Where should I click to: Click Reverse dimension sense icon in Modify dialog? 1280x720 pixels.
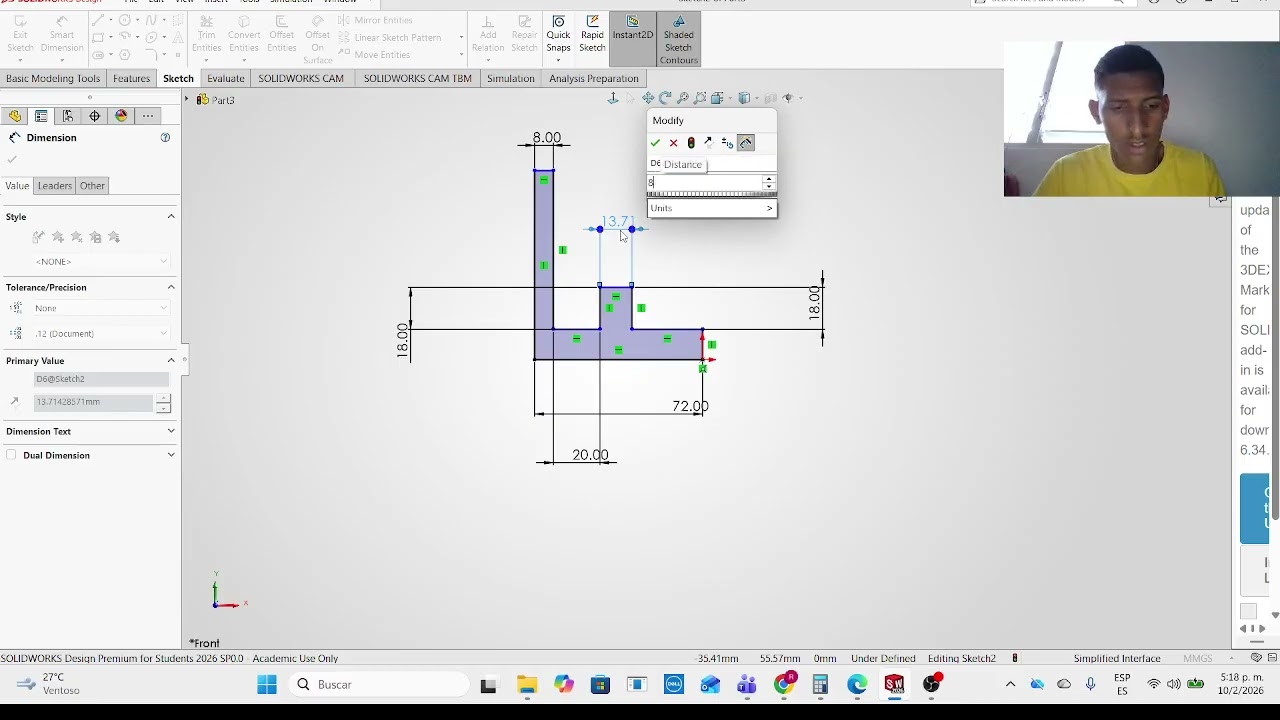pos(709,143)
